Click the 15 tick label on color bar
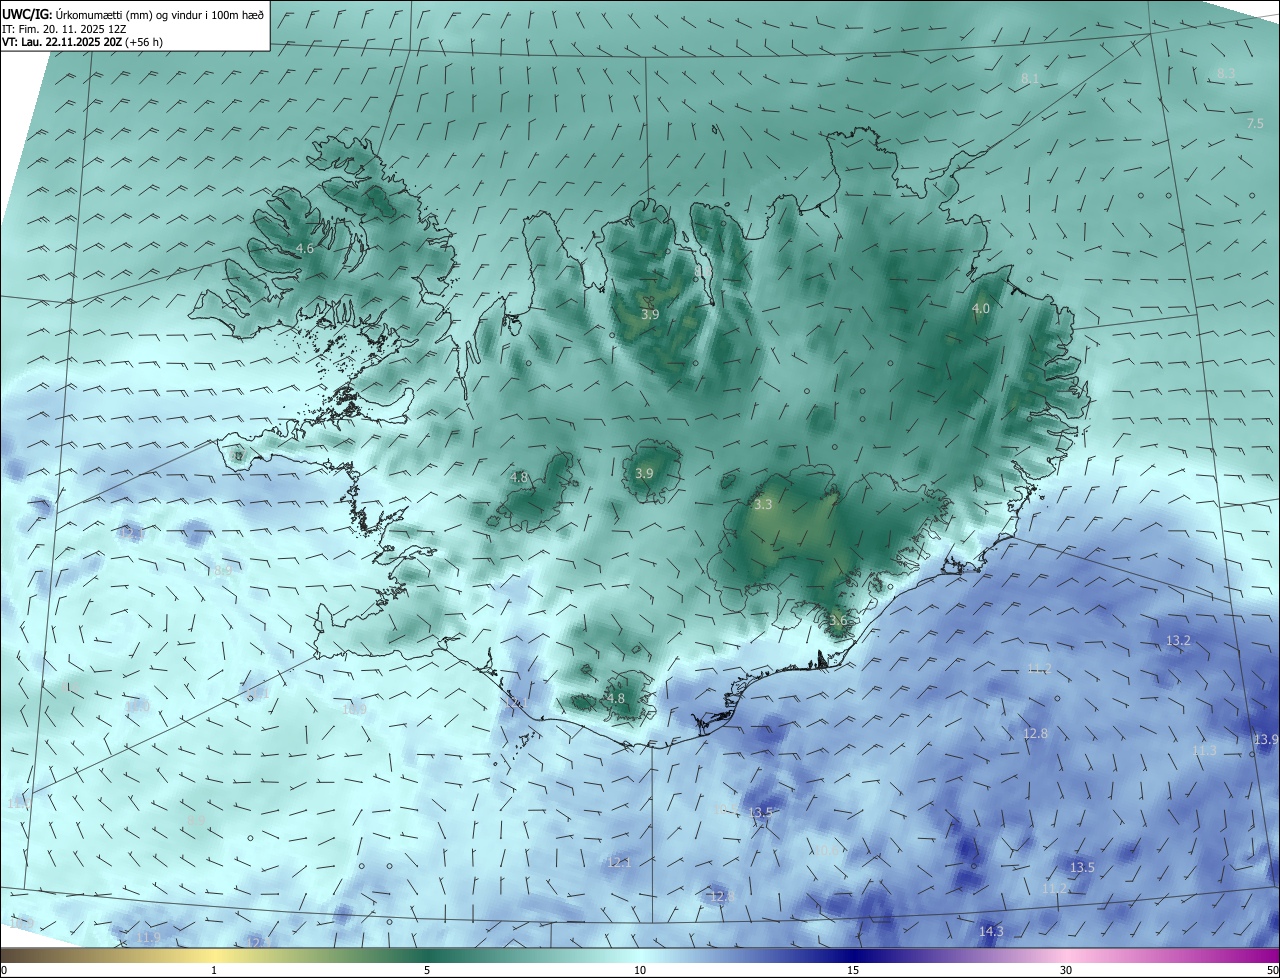The height and width of the screenshot is (978, 1280). tap(853, 971)
